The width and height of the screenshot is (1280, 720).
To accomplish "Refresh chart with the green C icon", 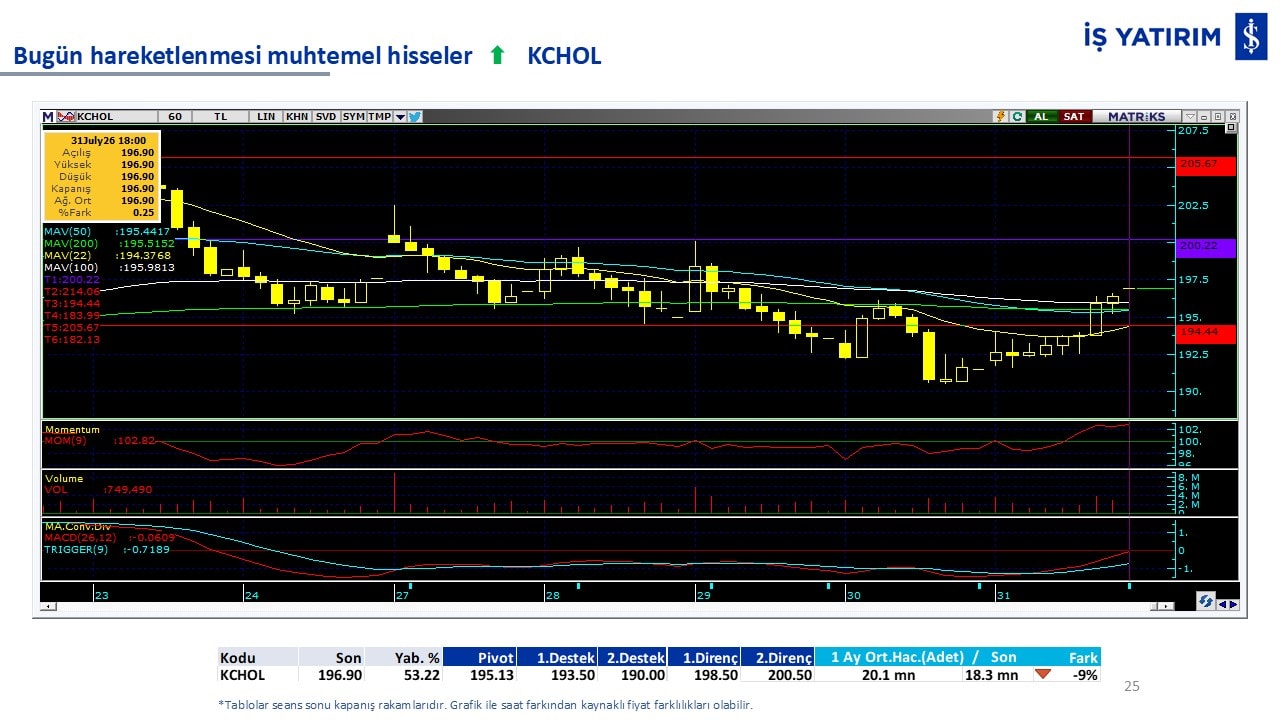I will point(1017,116).
